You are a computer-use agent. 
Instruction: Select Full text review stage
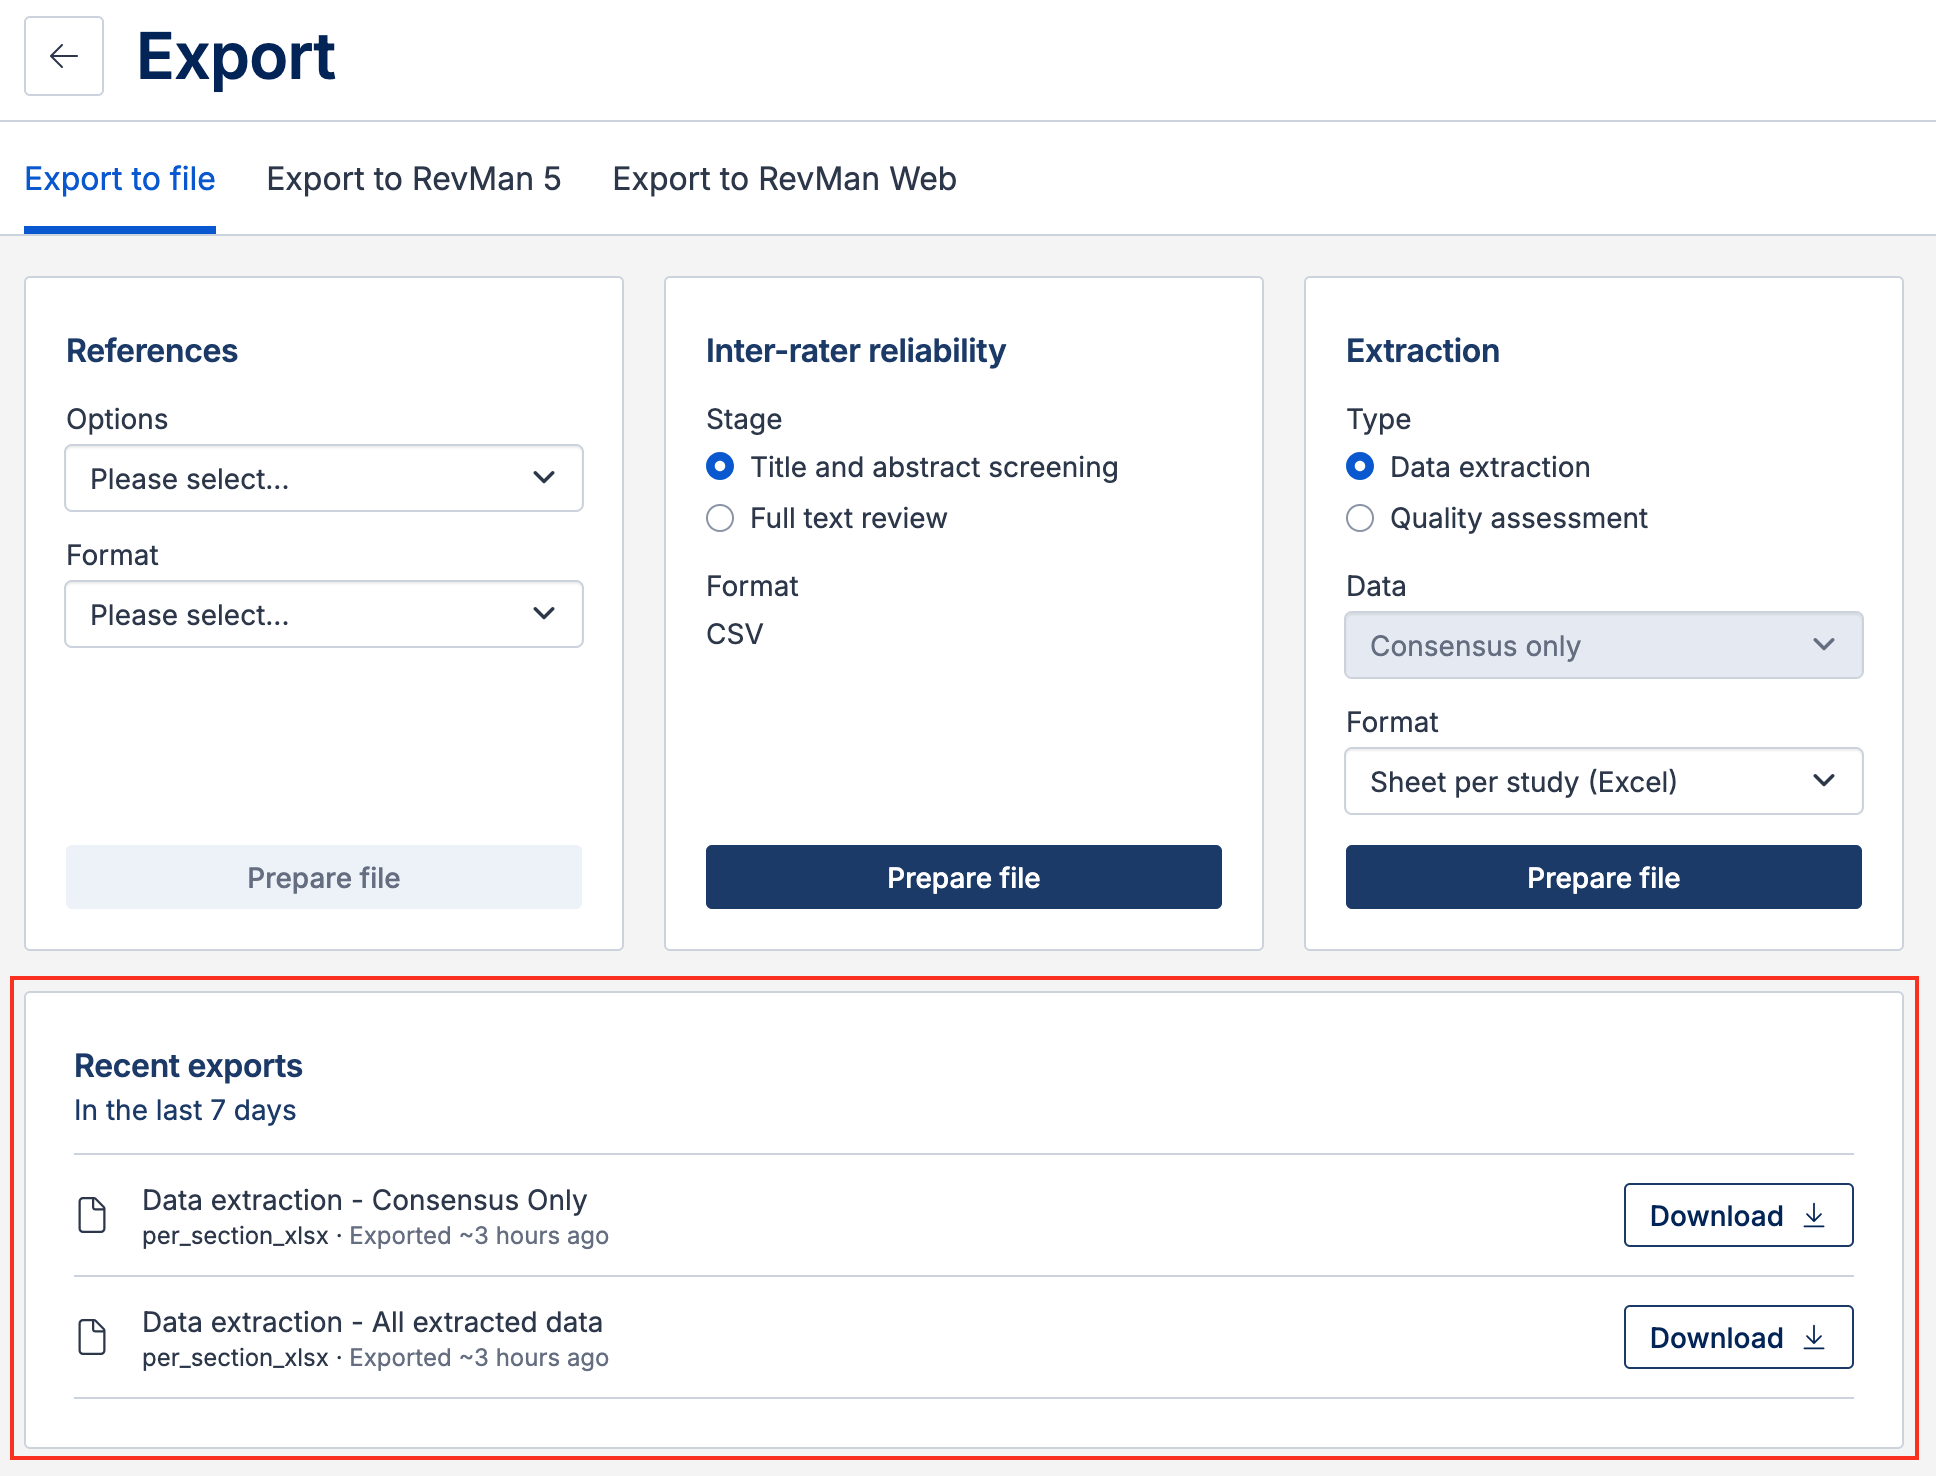[720, 518]
